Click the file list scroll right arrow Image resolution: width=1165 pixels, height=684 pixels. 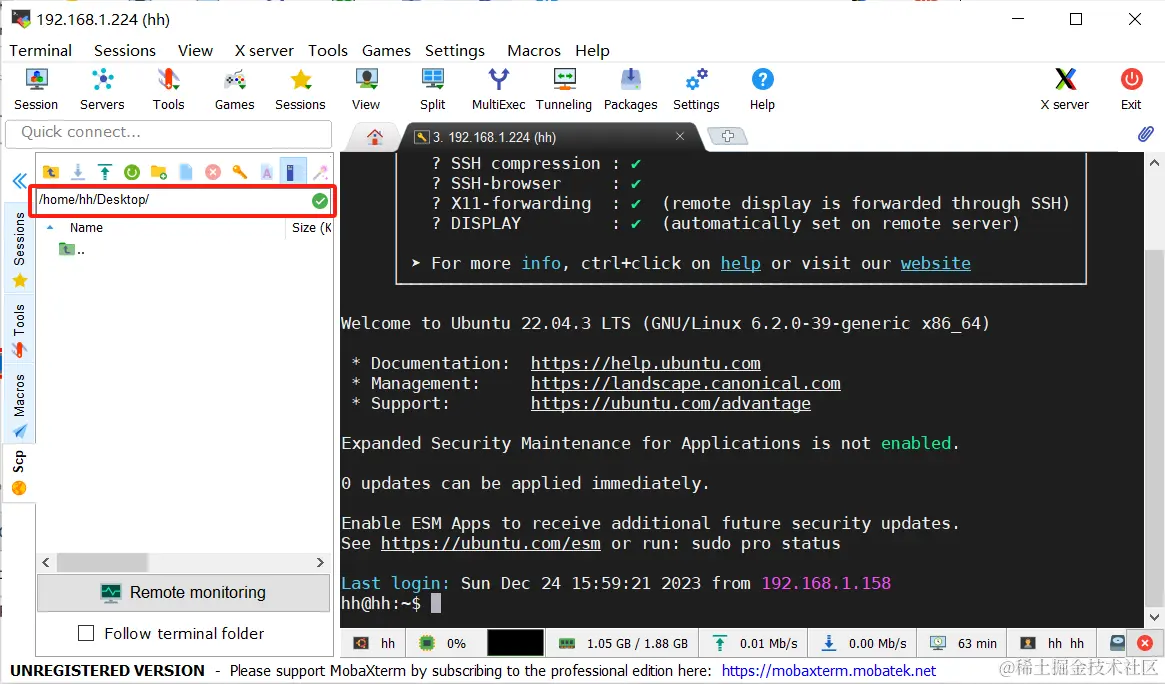(320, 562)
